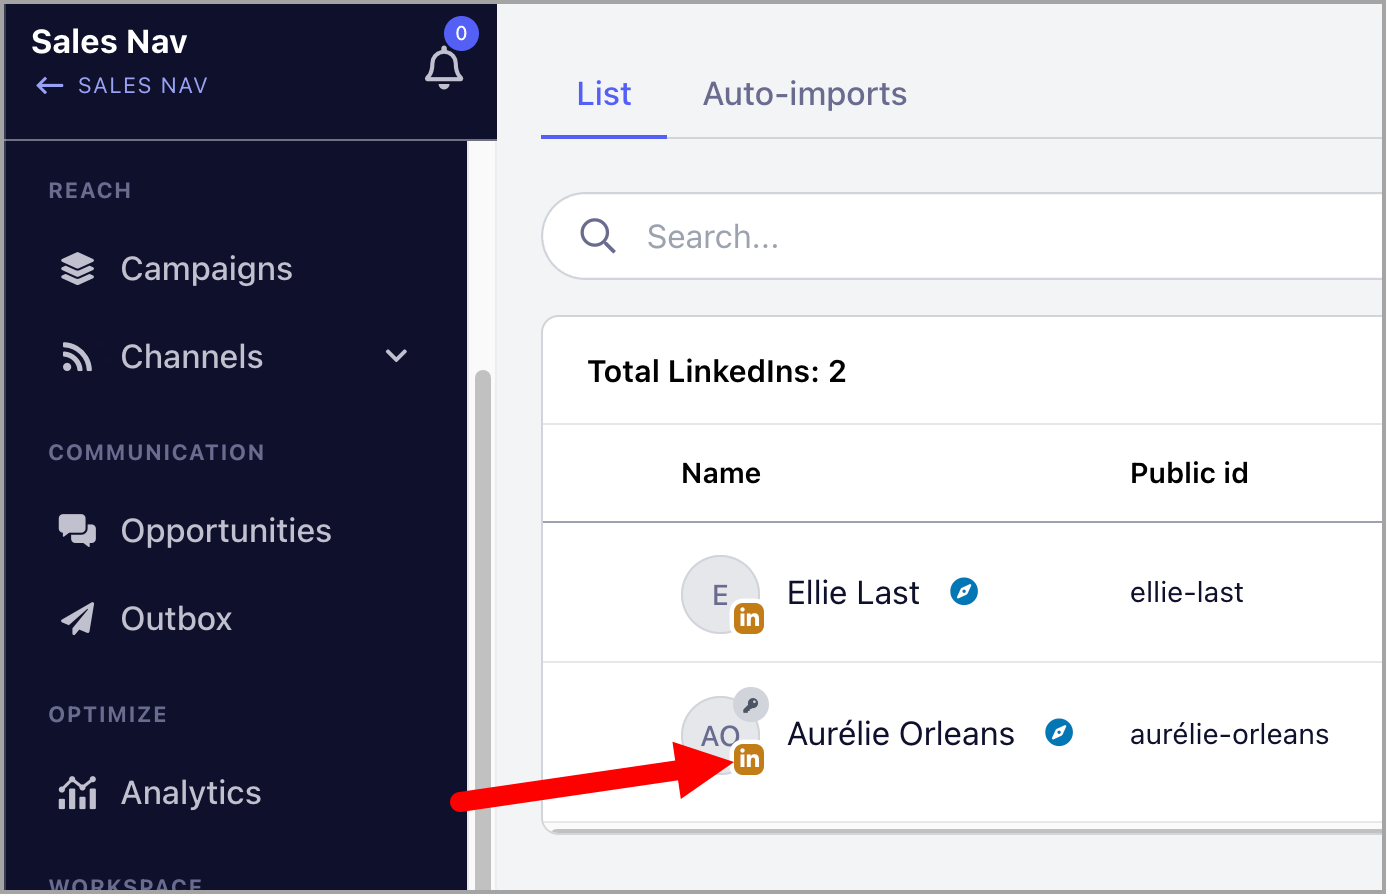Image resolution: width=1386 pixels, height=894 pixels.
Task: Open the Outbox section
Action: (x=176, y=619)
